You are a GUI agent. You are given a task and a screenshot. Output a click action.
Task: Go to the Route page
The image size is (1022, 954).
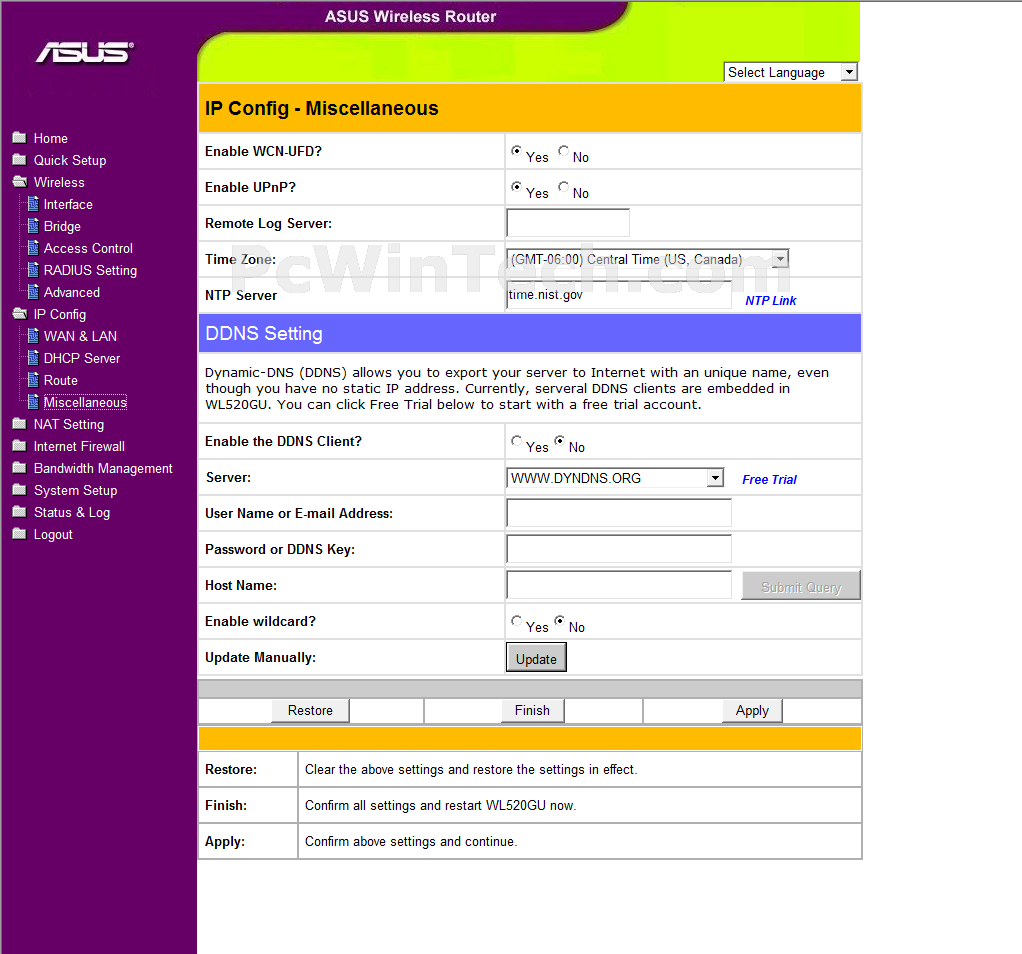(x=61, y=380)
